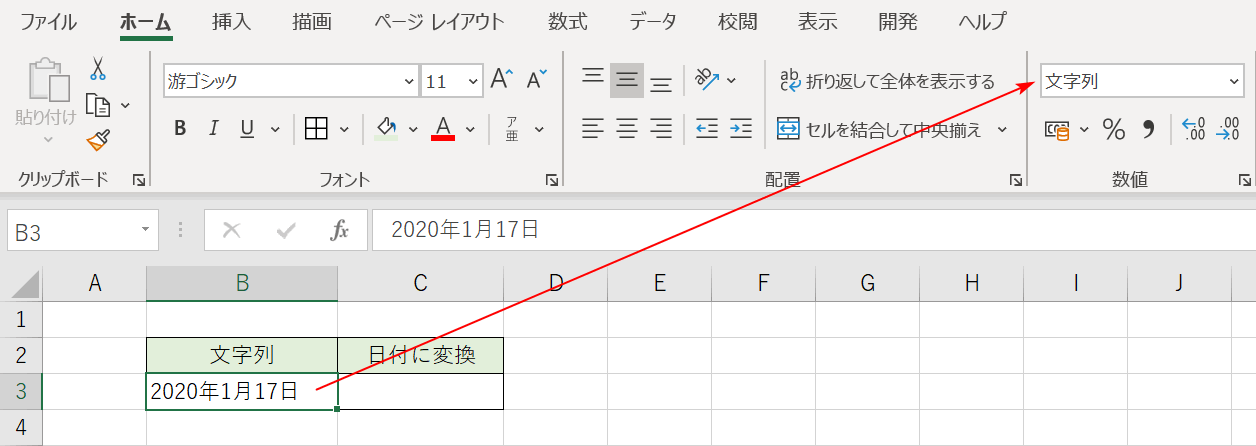Align text to vertical middle
1256x446 pixels.
click(627, 80)
